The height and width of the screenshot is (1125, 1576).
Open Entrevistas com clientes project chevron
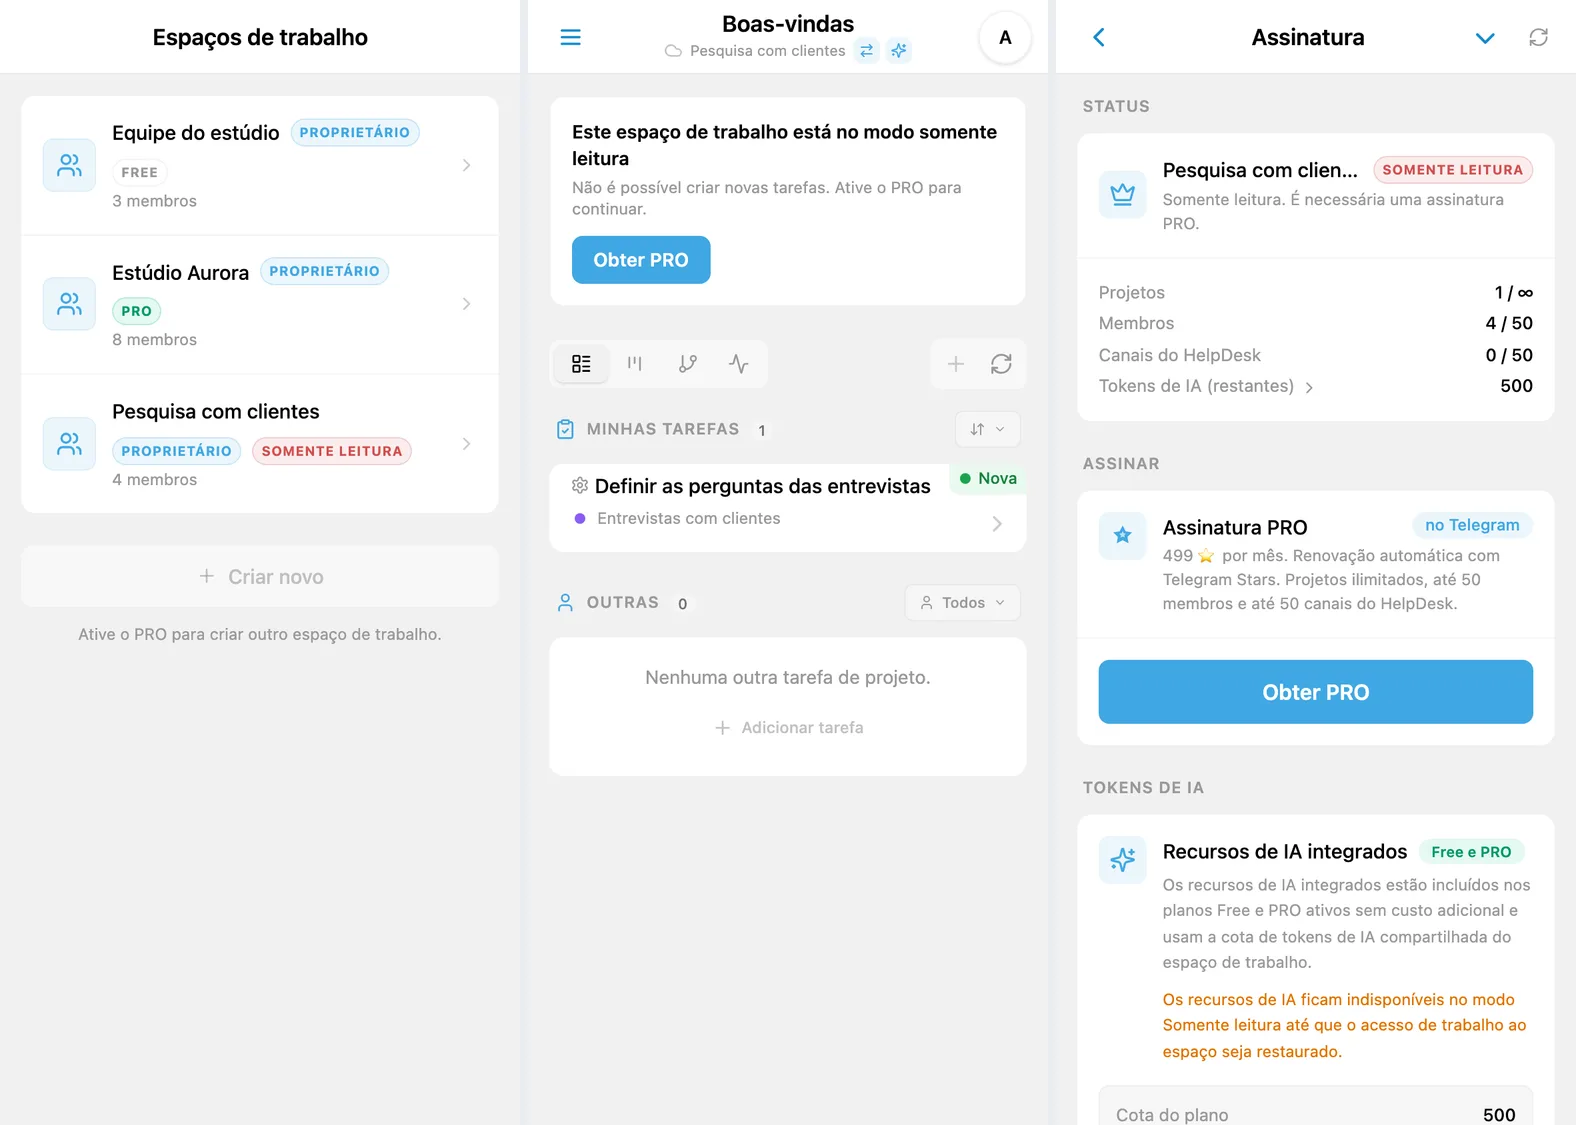click(997, 524)
